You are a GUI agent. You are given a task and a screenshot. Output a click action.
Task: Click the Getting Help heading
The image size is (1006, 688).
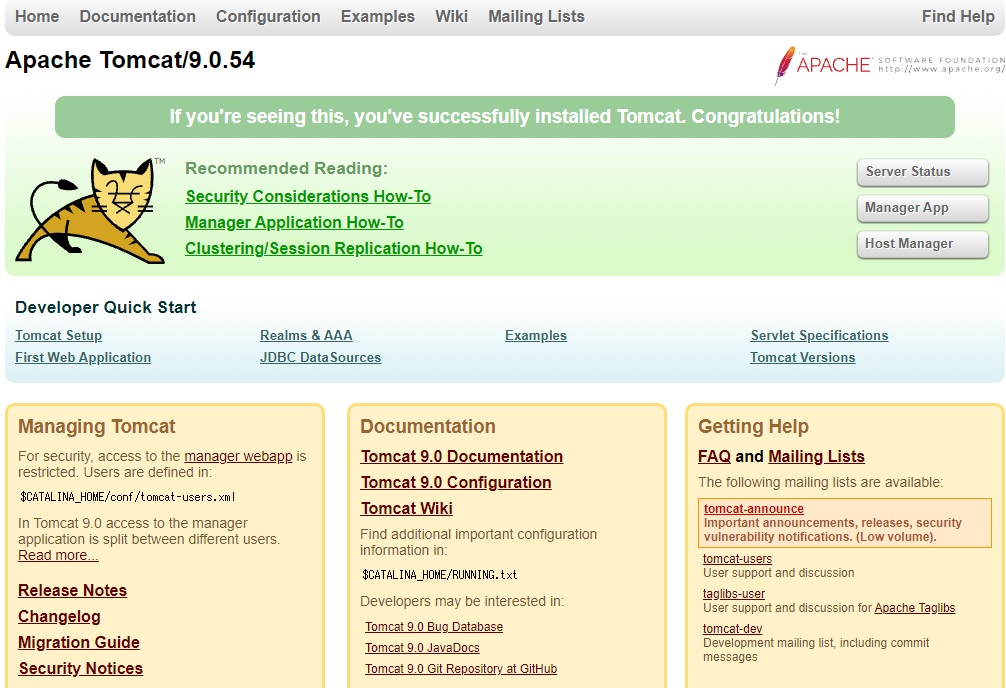(753, 427)
